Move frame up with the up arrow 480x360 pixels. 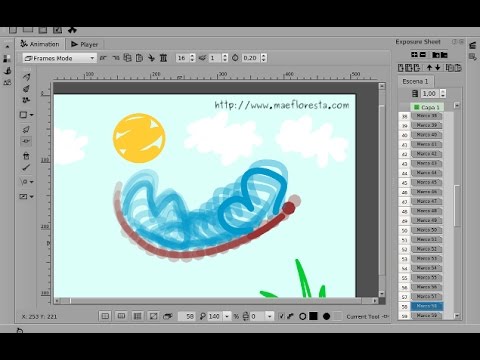(x=429, y=68)
